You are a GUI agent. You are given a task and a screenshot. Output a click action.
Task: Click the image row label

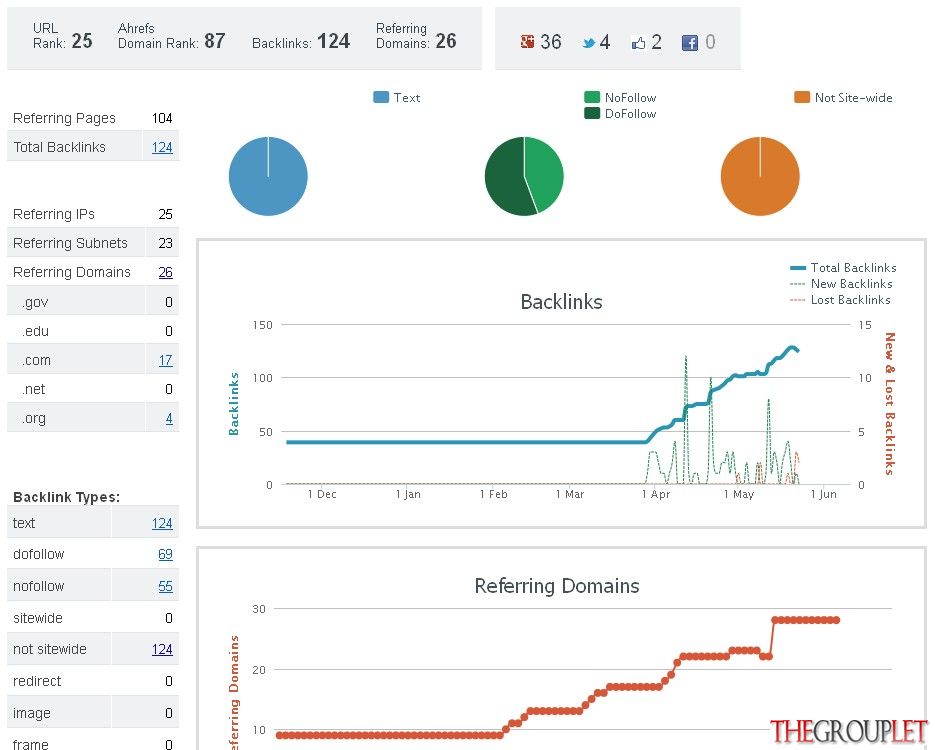(x=32, y=714)
